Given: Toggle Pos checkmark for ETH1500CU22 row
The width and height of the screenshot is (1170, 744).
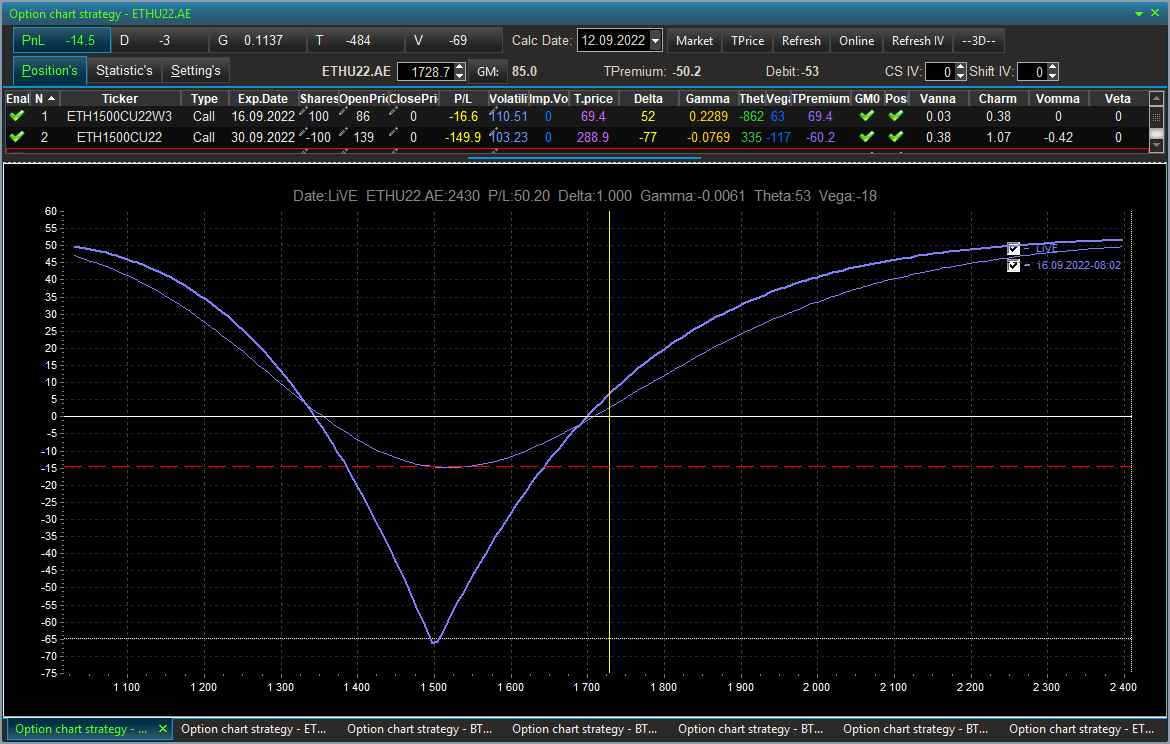Looking at the screenshot, I should coord(896,137).
